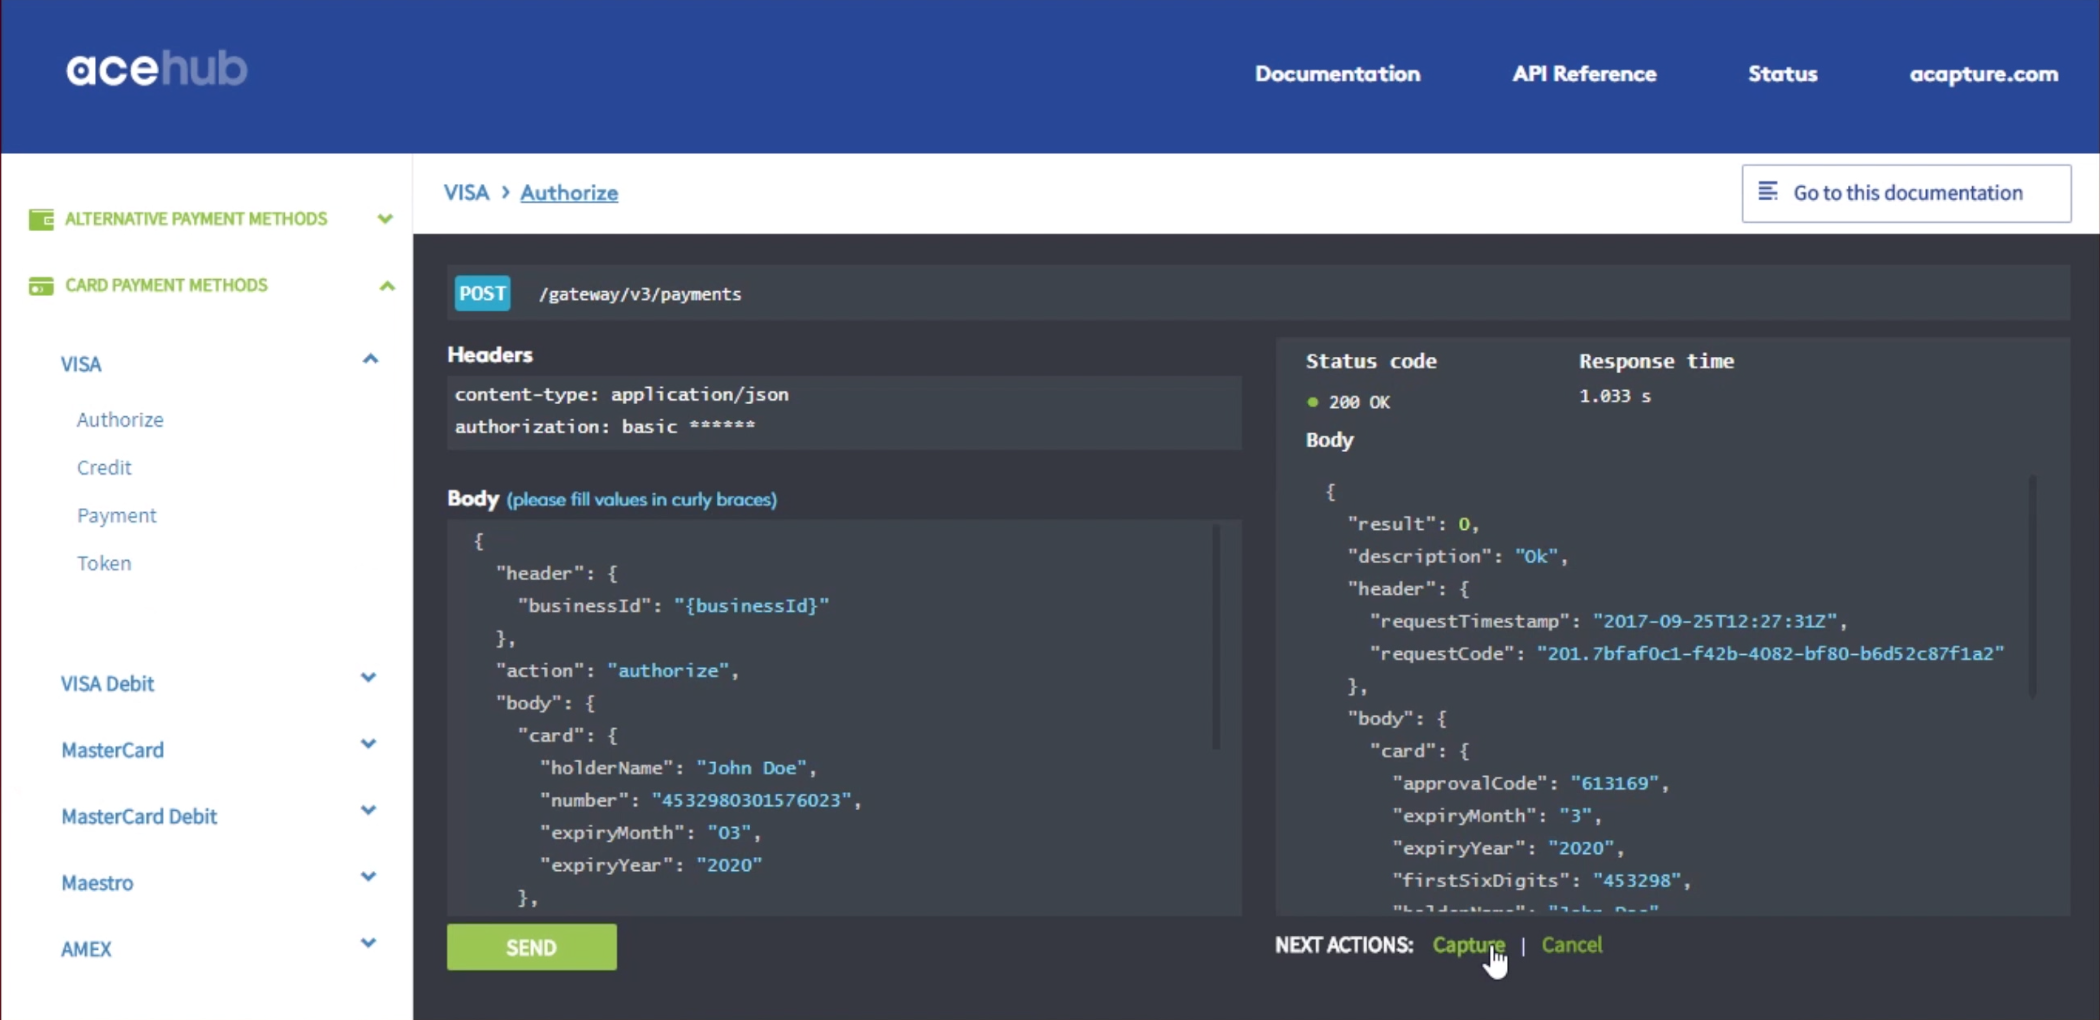
Task: Click the holderName value John Doe
Action: tap(752, 768)
